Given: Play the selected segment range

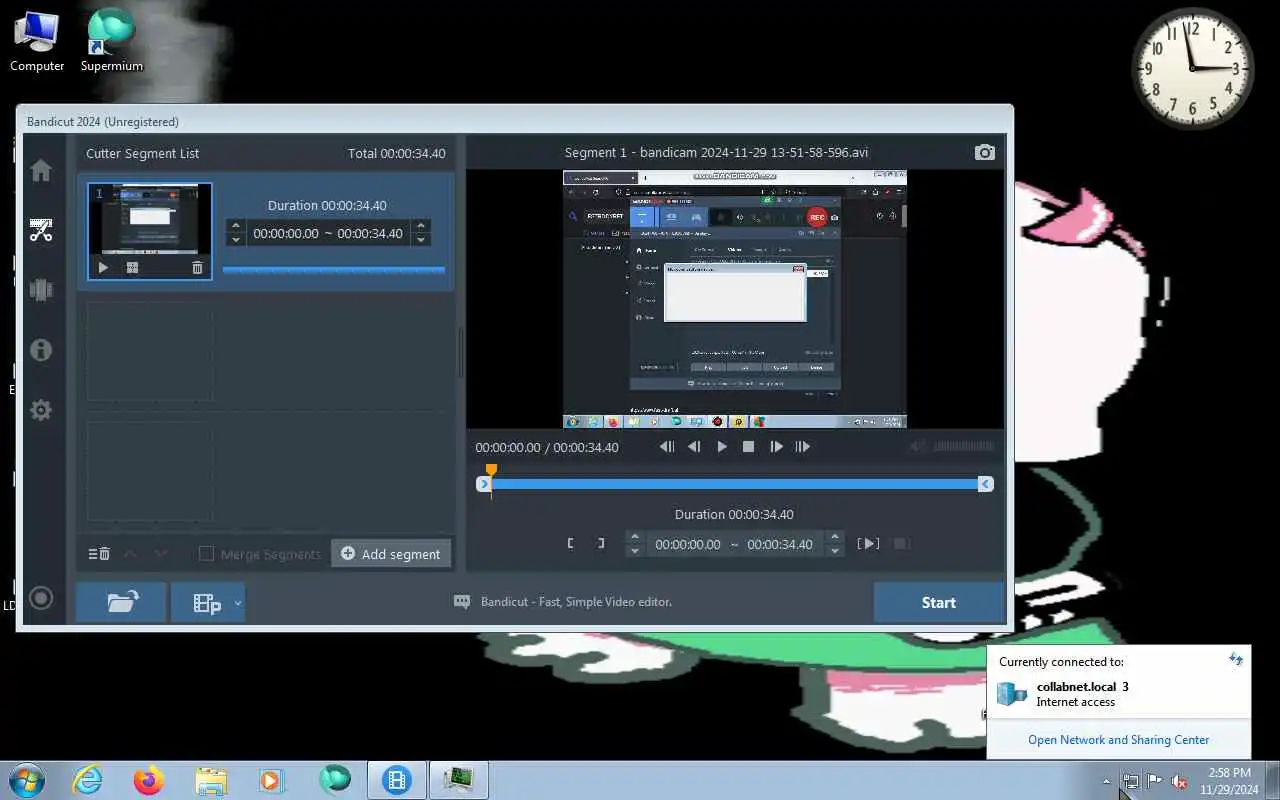Looking at the screenshot, I should [869, 543].
